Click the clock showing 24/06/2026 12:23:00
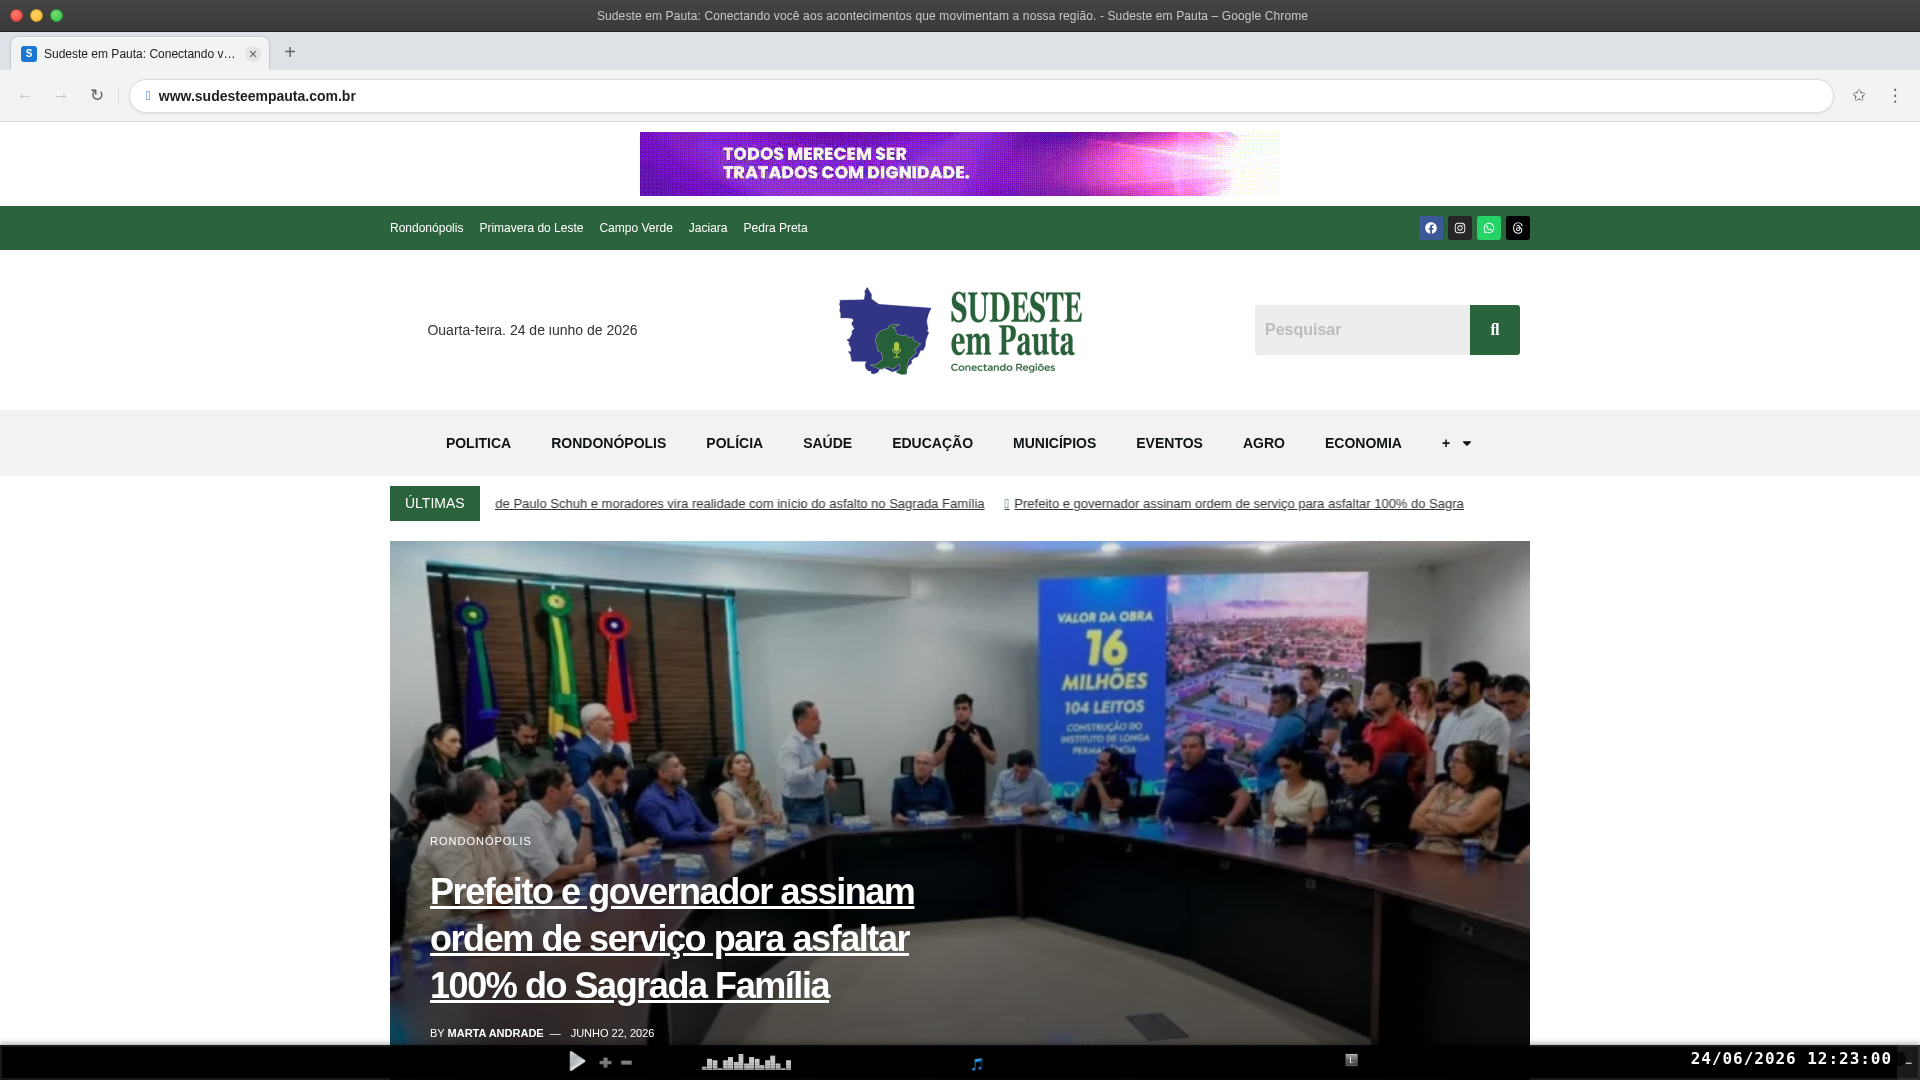 coord(1791,1059)
